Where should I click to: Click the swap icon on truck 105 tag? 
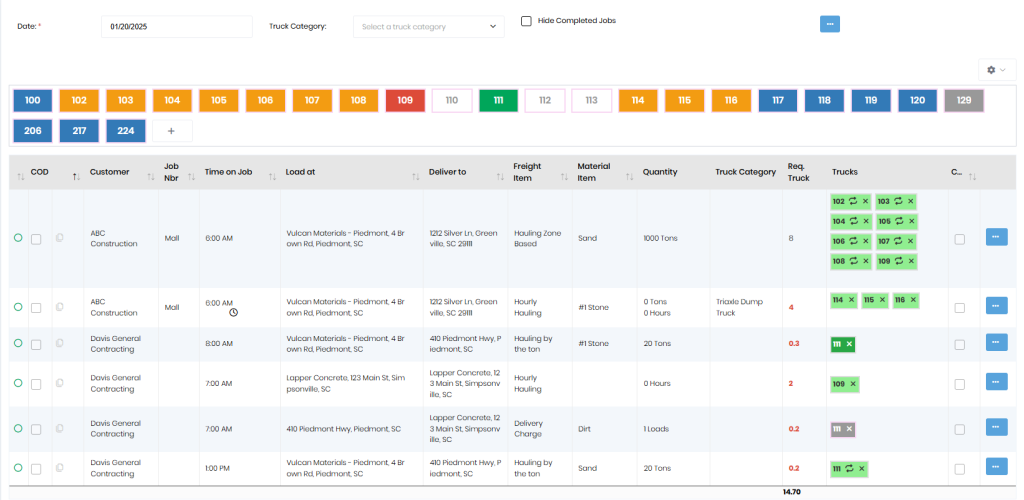(897, 221)
